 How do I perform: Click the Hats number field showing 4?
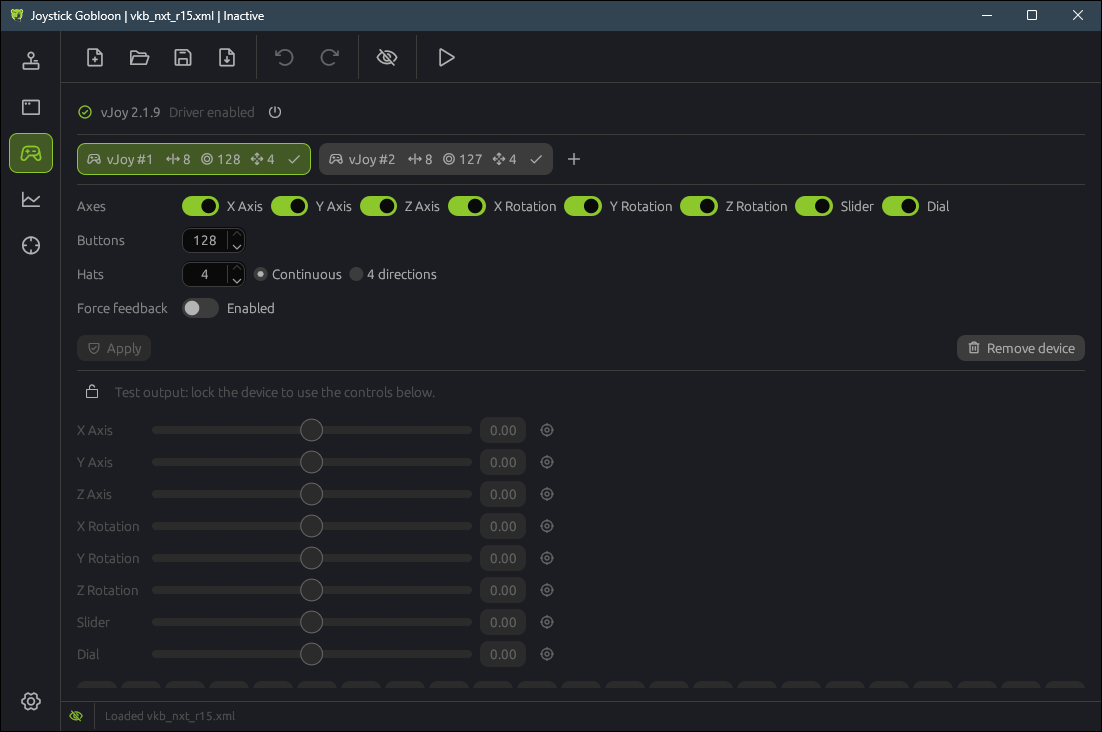tap(205, 275)
